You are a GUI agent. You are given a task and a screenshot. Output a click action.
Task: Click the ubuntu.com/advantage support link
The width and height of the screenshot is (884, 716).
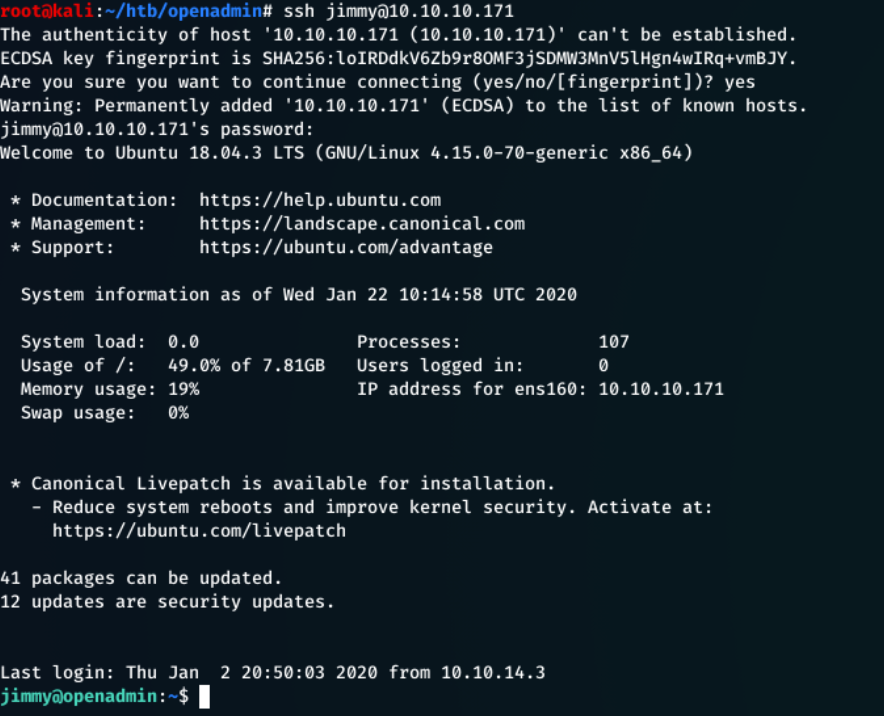pyautogui.click(x=346, y=247)
